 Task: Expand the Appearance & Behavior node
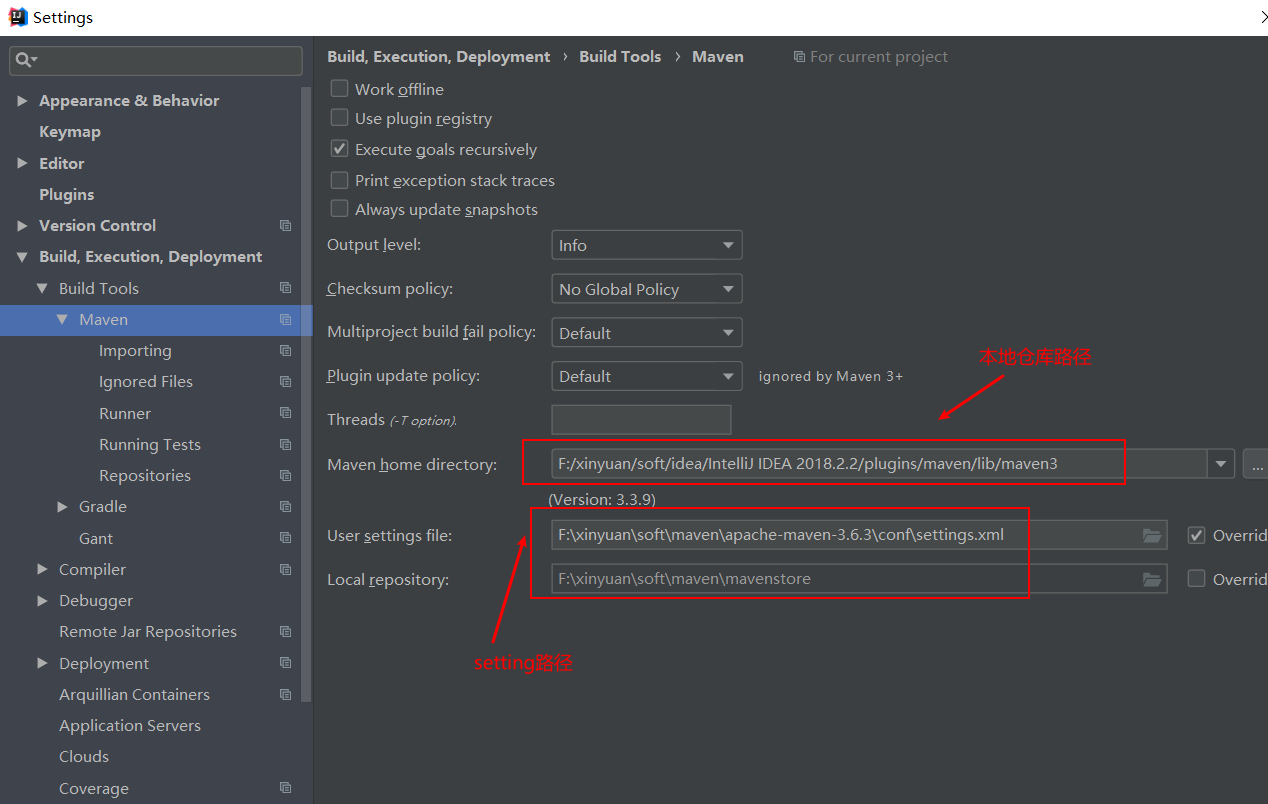[22, 101]
